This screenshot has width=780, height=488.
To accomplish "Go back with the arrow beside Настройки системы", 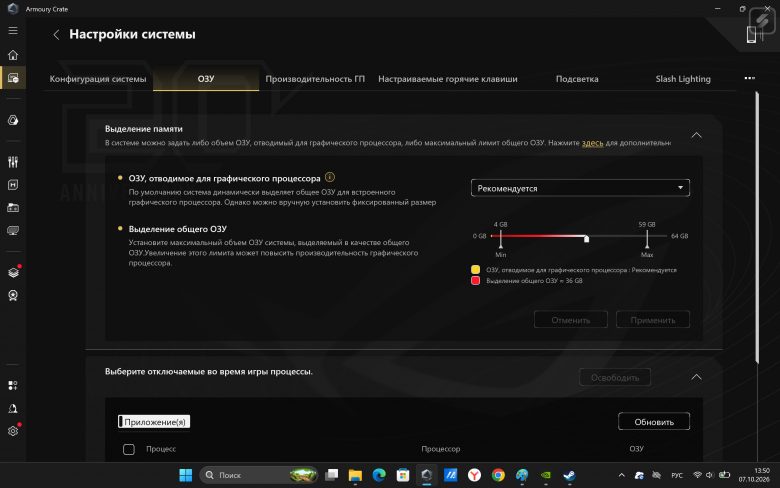I will pos(56,34).
